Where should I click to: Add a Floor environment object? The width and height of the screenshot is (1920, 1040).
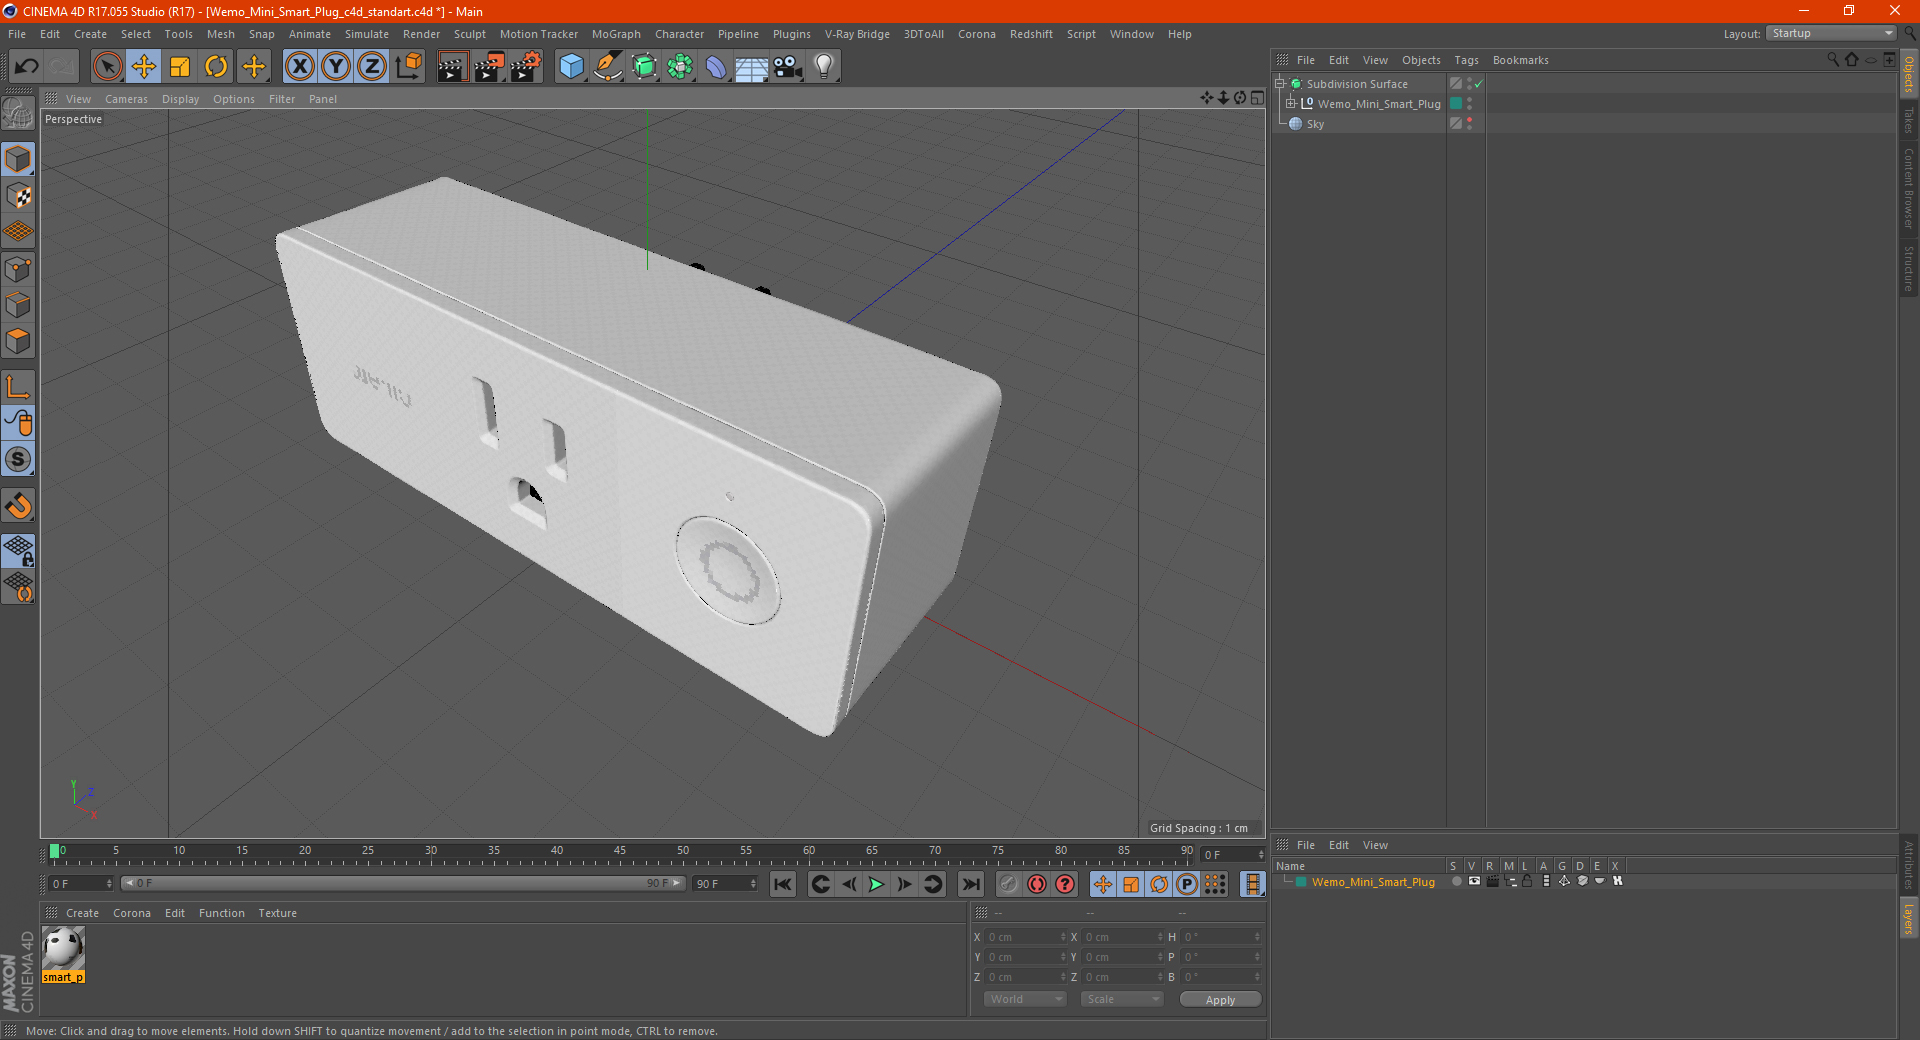[751, 67]
